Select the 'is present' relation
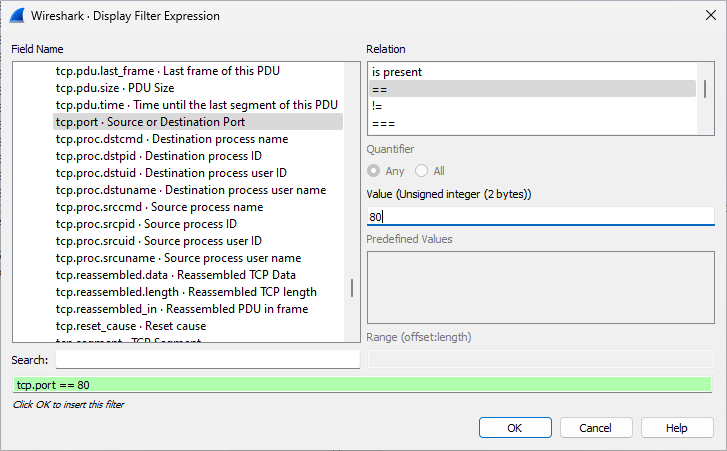727x451 pixels. [533, 72]
